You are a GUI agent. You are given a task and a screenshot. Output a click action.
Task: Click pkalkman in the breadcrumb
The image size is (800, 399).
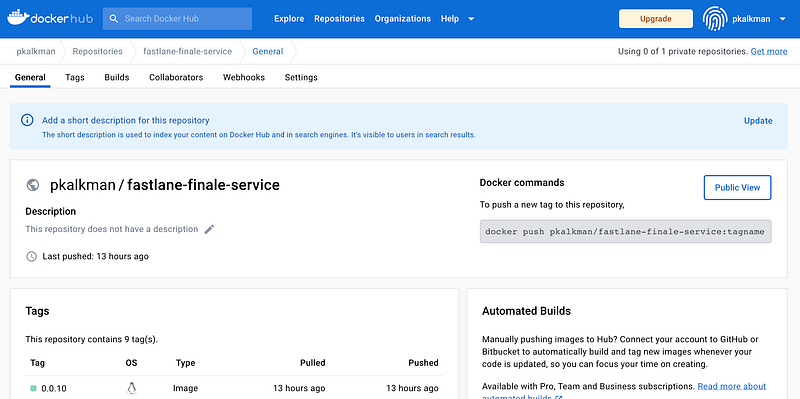(x=36, y=52)
